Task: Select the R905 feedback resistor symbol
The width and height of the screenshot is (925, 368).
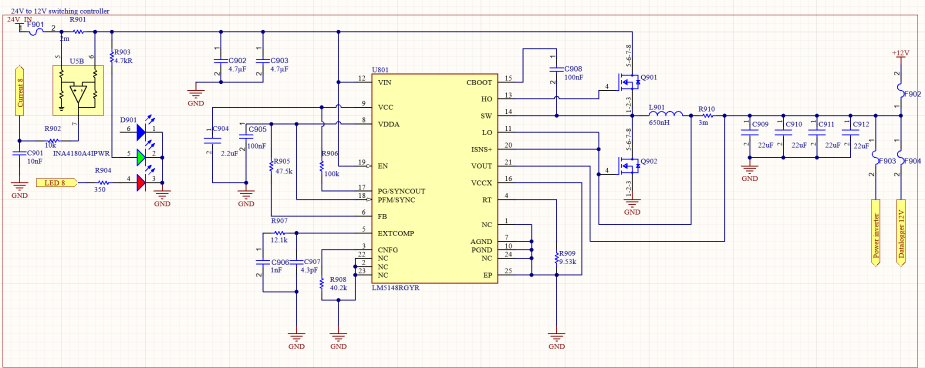Action: 271,166
